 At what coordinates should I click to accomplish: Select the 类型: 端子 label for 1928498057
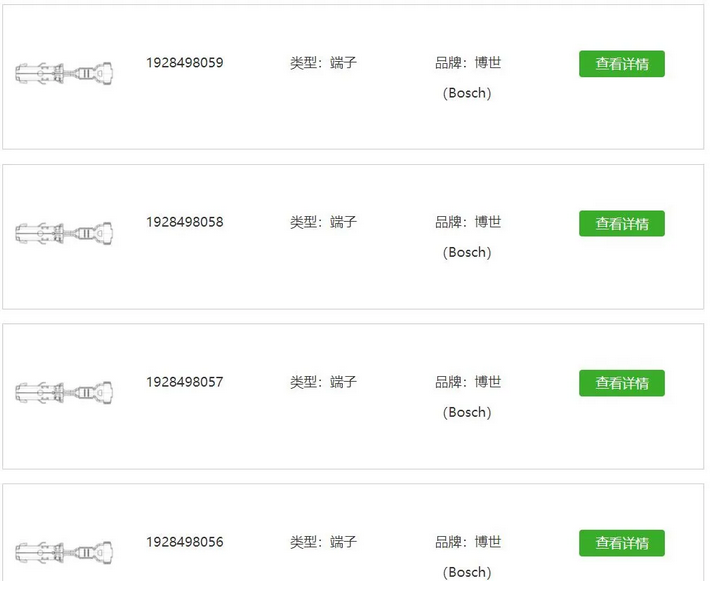[323, 382]
